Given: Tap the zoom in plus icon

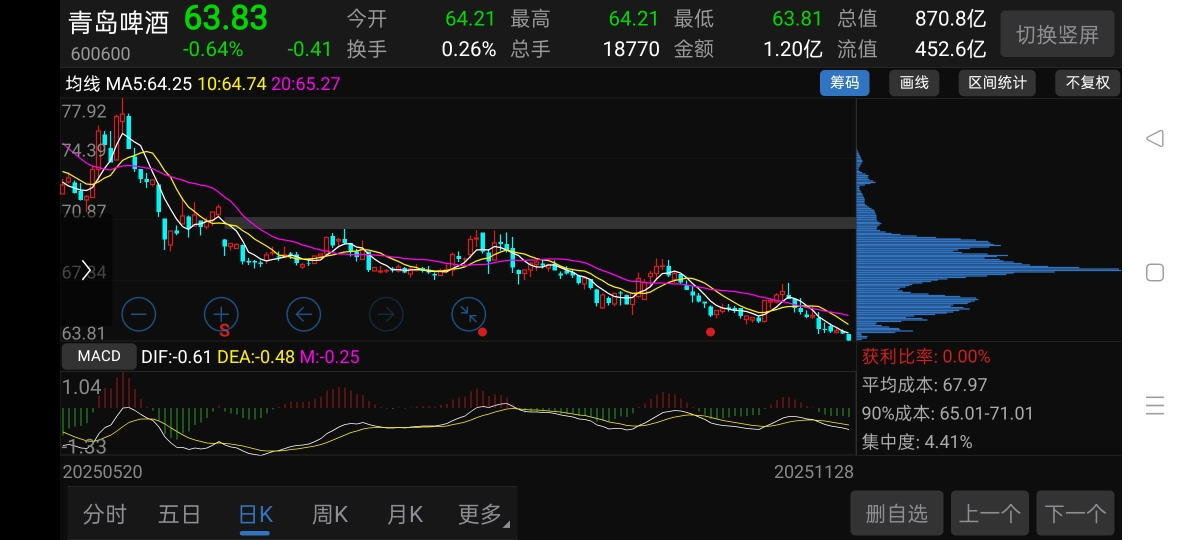Looking at the screenshot, I should click(221, 314).
